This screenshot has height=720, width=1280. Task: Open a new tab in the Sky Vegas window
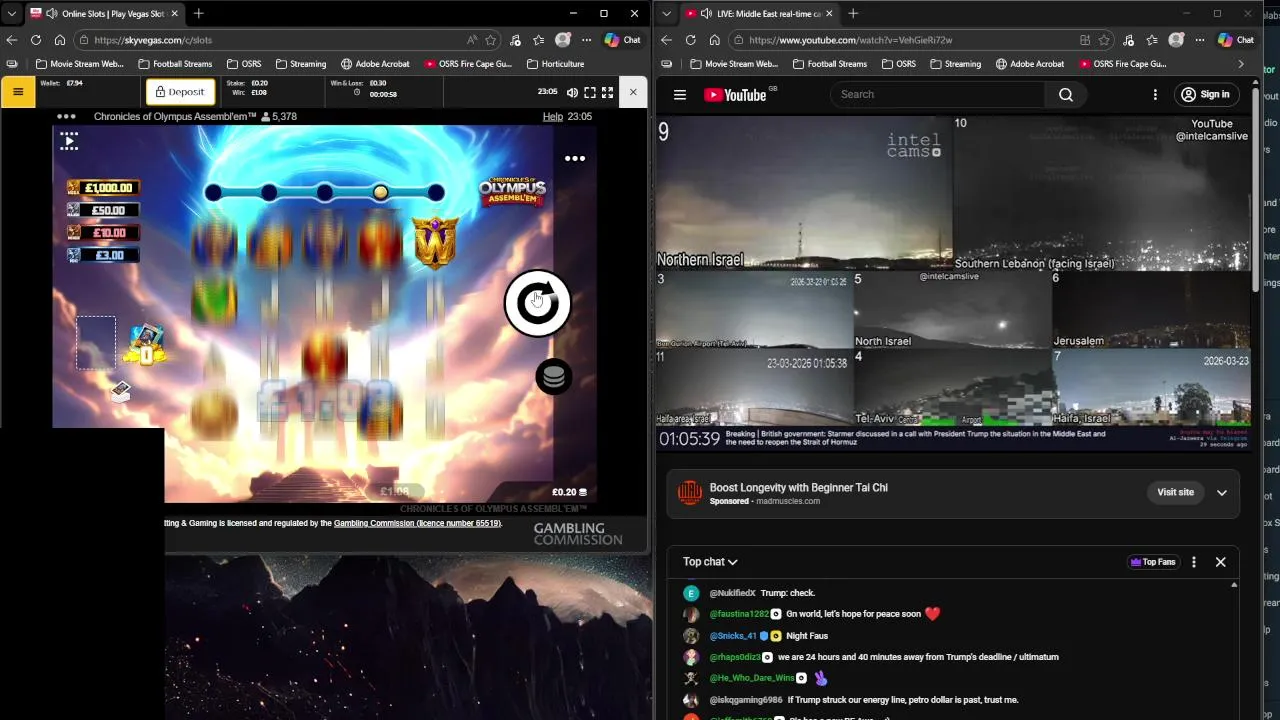pos(198,14)
